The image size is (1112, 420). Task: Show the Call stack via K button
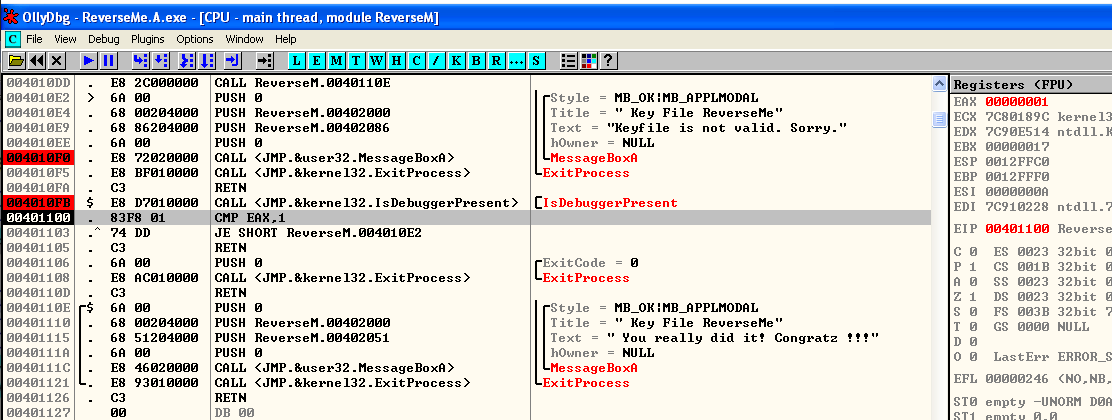tap(457, 60)
